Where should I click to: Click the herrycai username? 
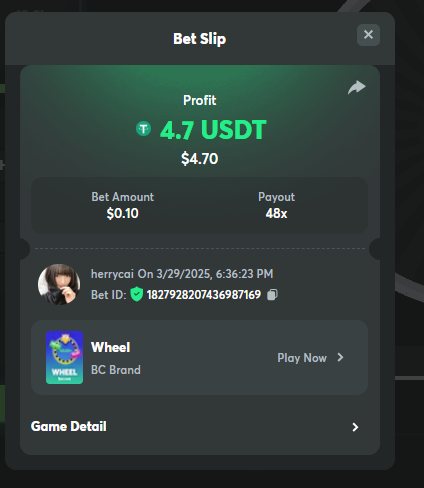pos(112,274)
